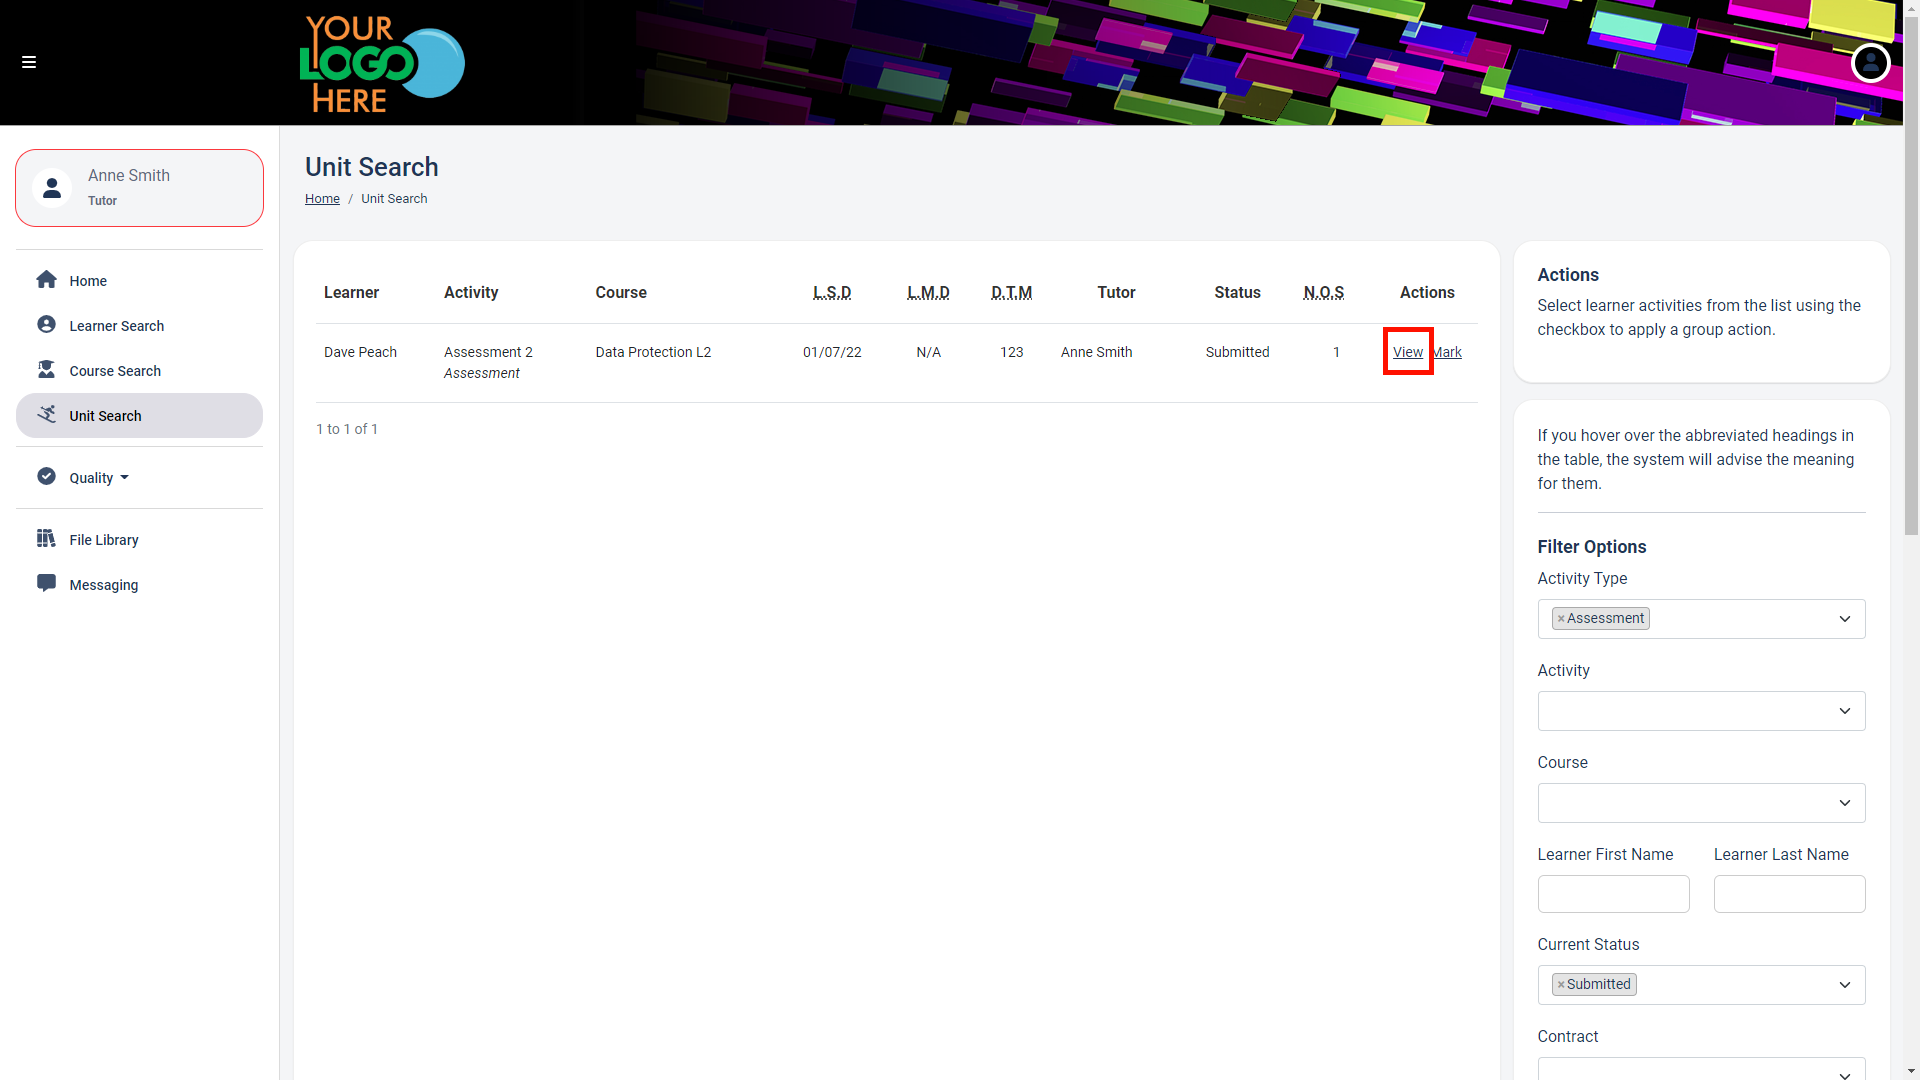Click the Course column heading
This screenshot has width=1920, height=1080.
(x=621, y=293)
